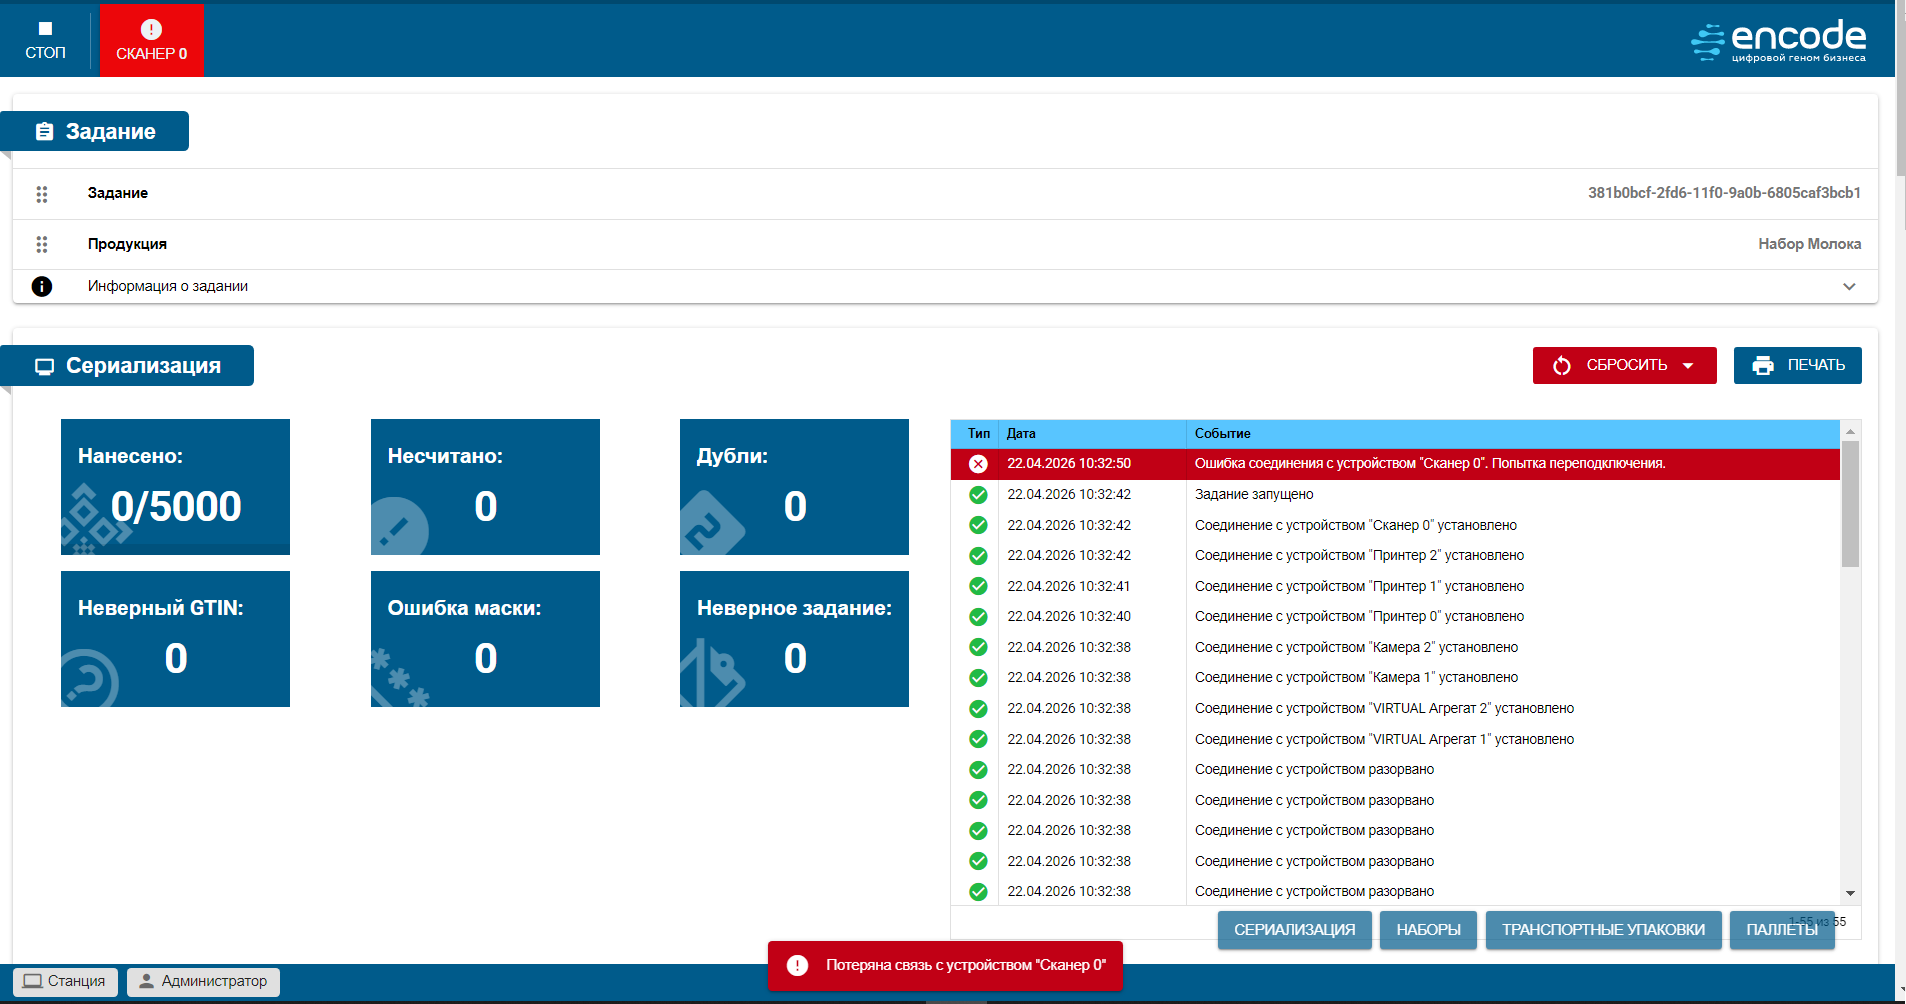Click the Stop square icon
Viewport: 1906px width, 1004px height.
[x=45, y=29]
